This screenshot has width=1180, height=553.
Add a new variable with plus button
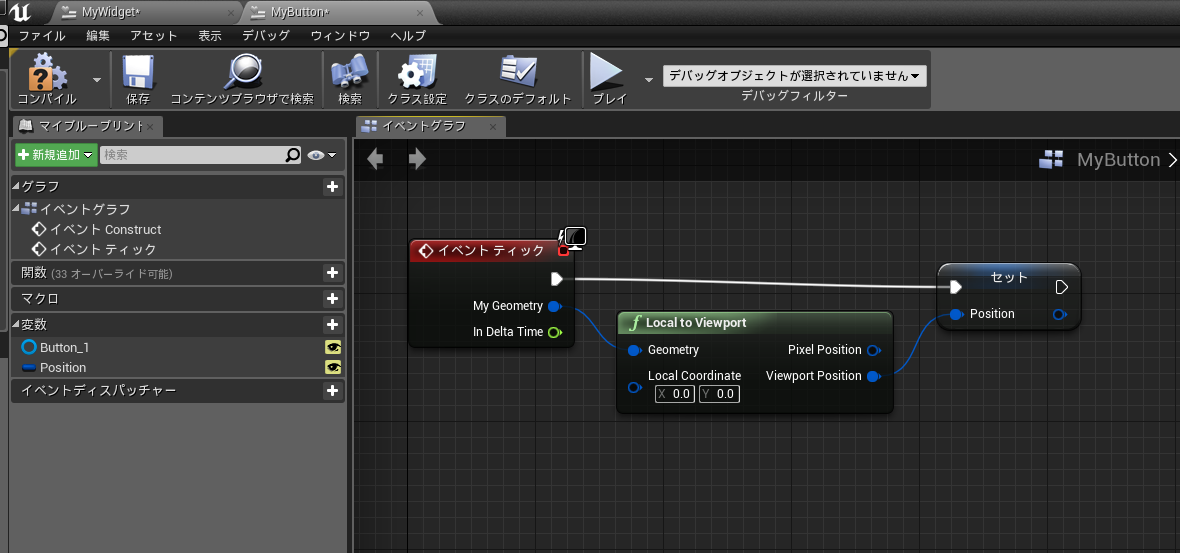click(333, 325)
